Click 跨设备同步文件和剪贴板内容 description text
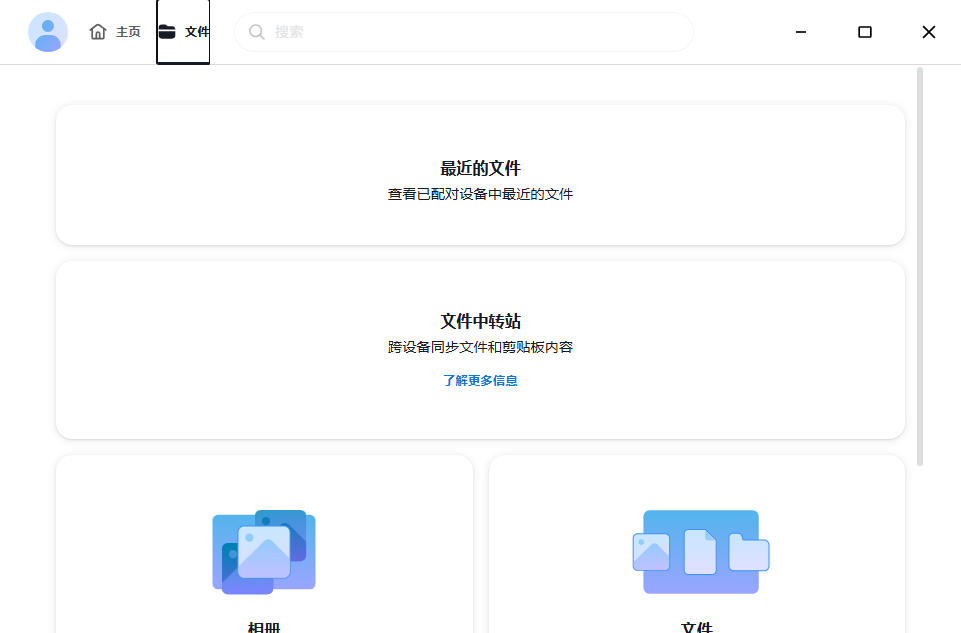The width and height of the screenshot is (961, 633). click(x=480, y=347)
